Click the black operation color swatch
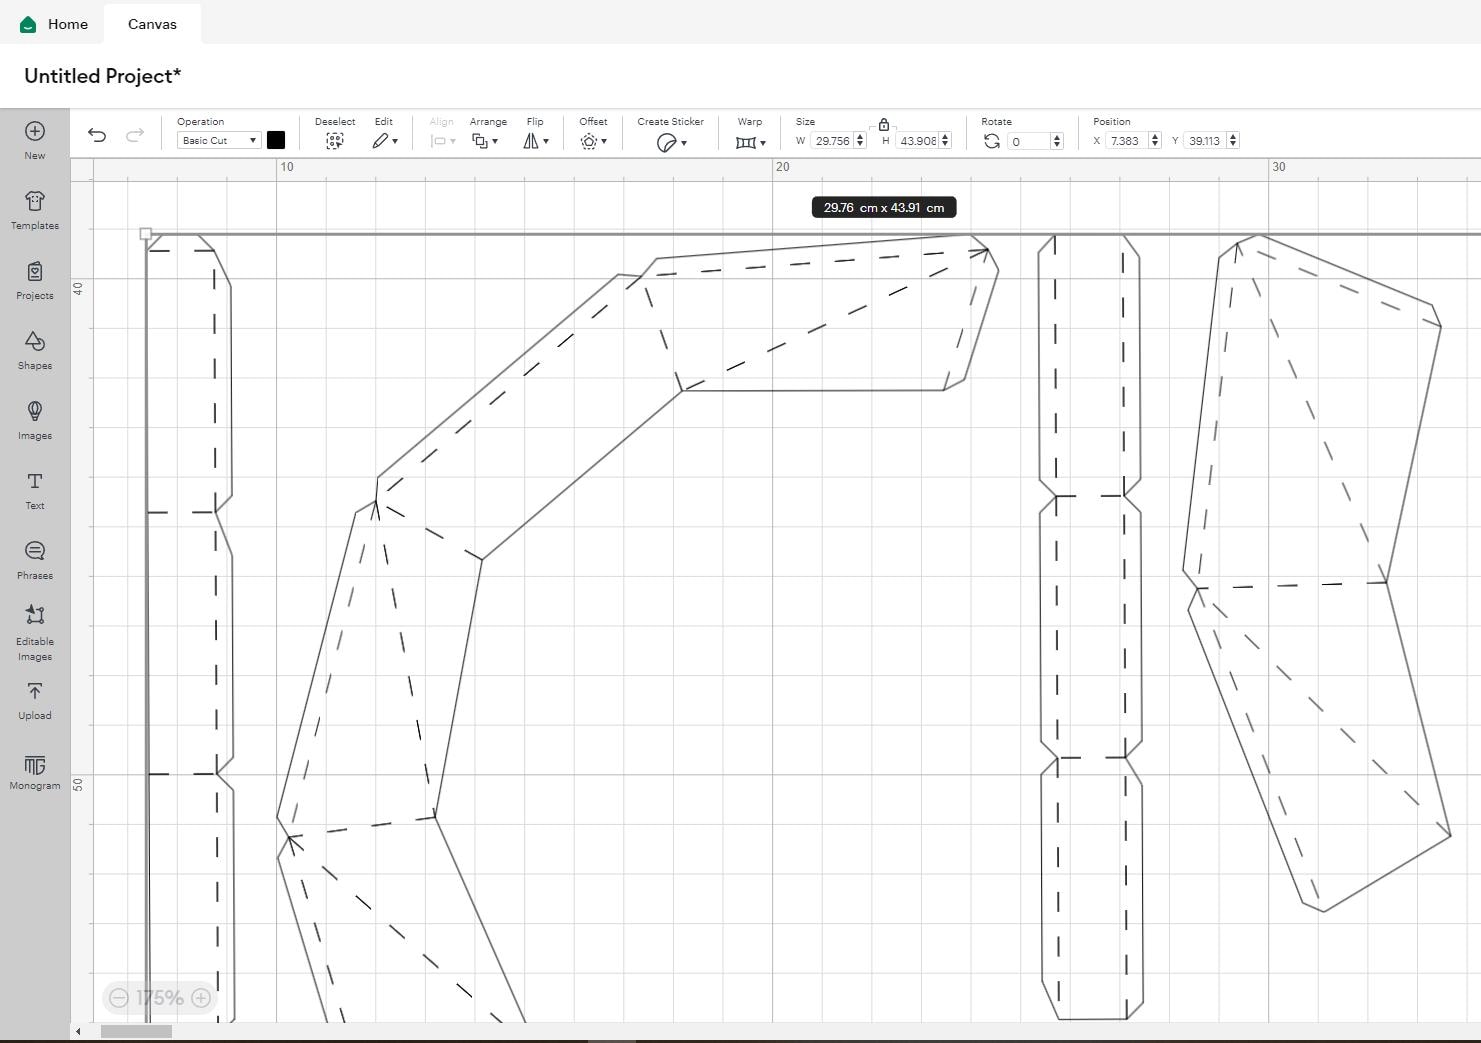This screenshot has width=1481, height=1043. (276, 140)
